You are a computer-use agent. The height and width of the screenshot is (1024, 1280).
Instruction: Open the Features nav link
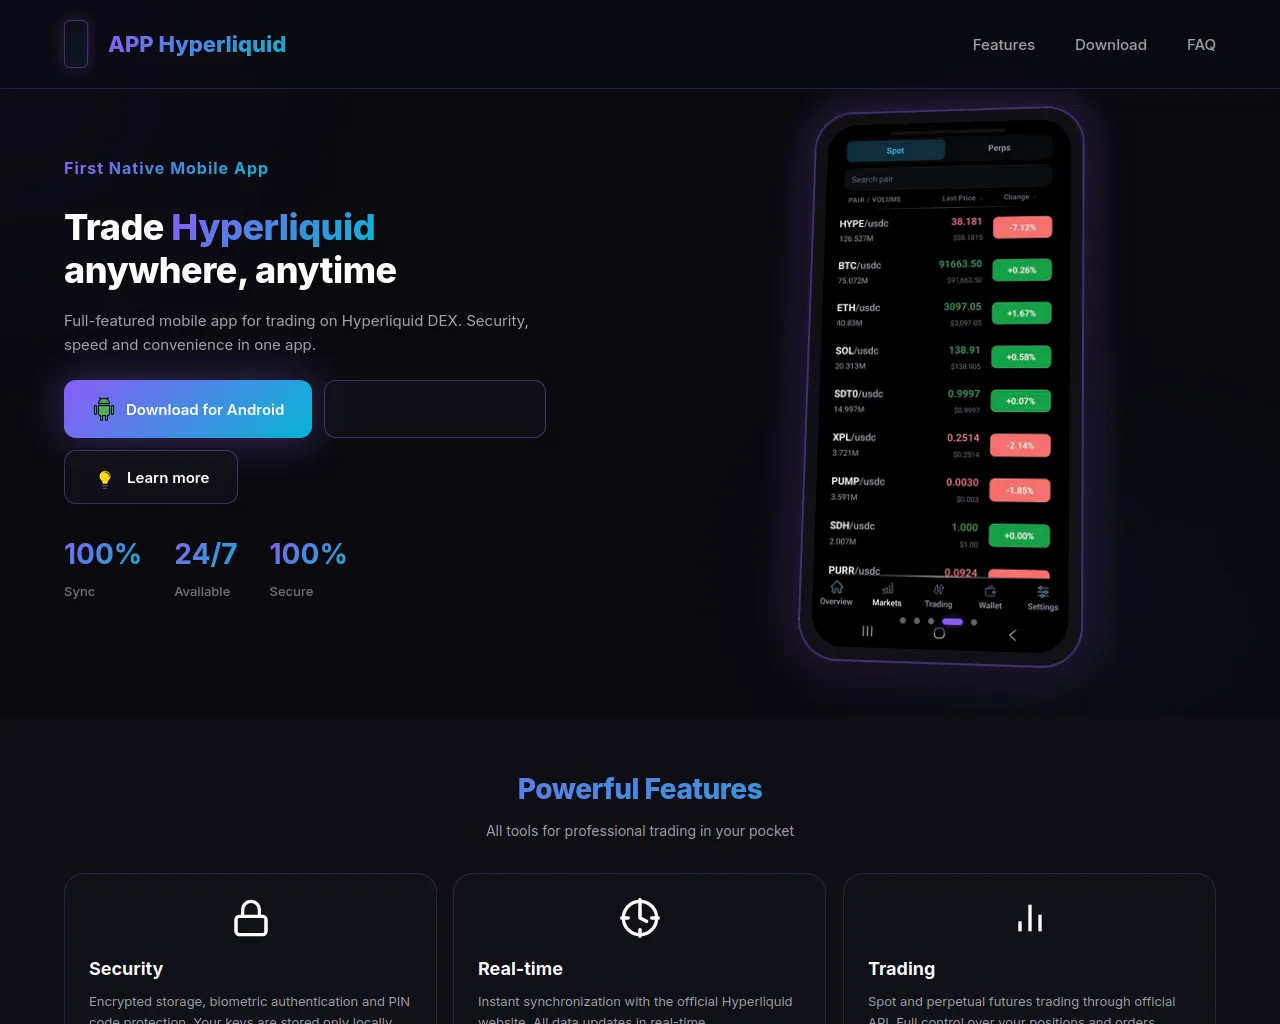click(1003, 45)
